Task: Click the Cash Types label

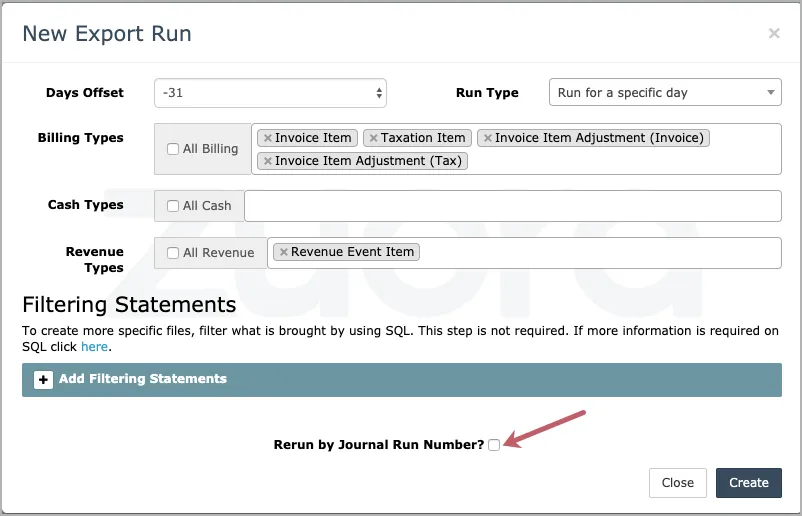Action: coord(85,205)
